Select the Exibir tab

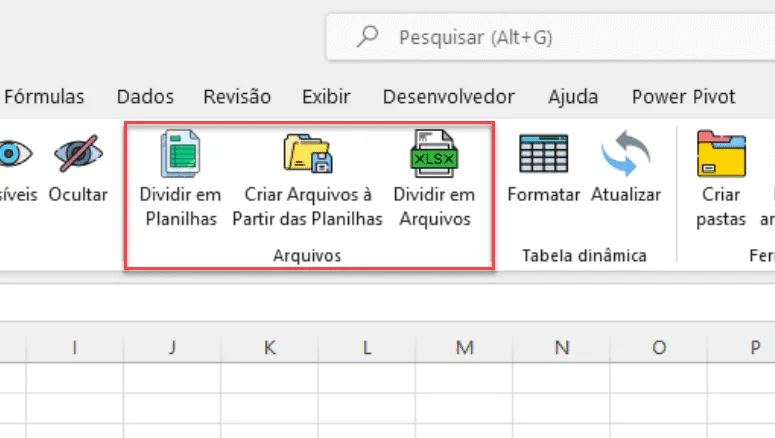click(x=326, y=97)
